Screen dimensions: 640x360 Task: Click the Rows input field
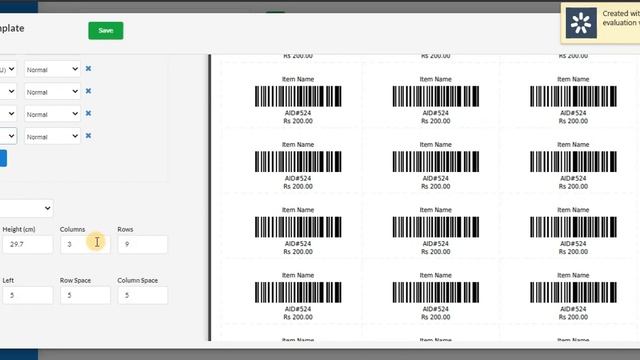coord(142,244)
